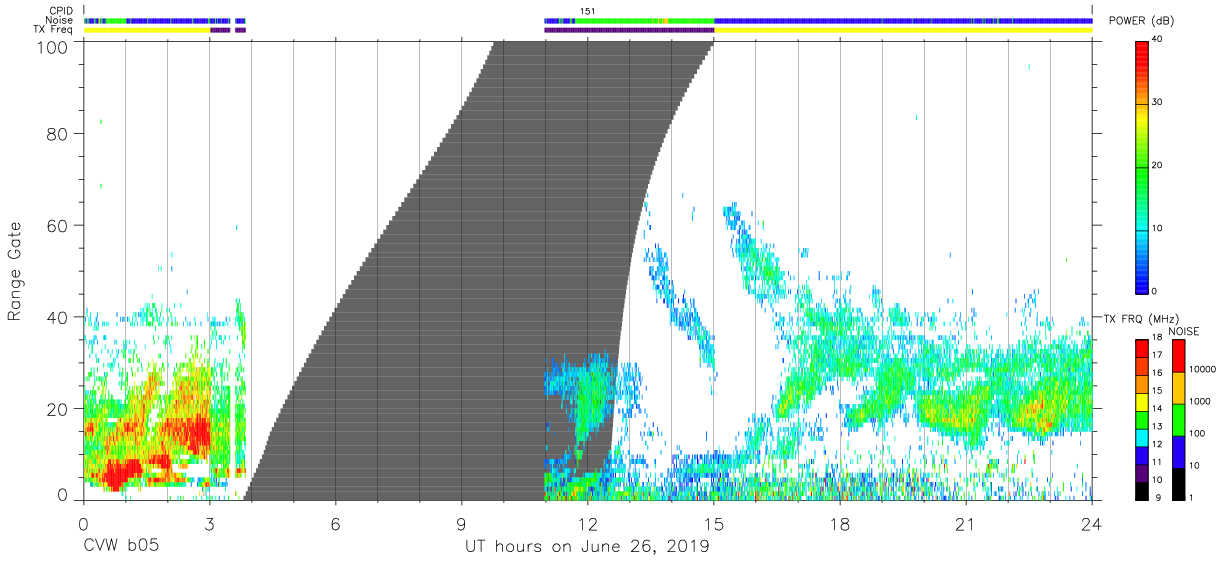The width and height of the screenshot is (1228, 567).
Task: Click the 'CPID' label at top left
Action: [62, 11]
